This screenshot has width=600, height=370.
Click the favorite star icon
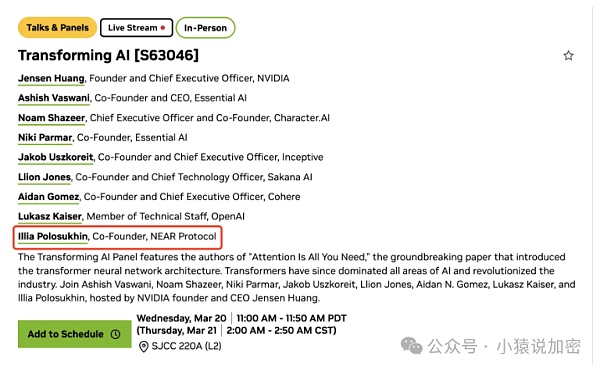coord(568,56)
